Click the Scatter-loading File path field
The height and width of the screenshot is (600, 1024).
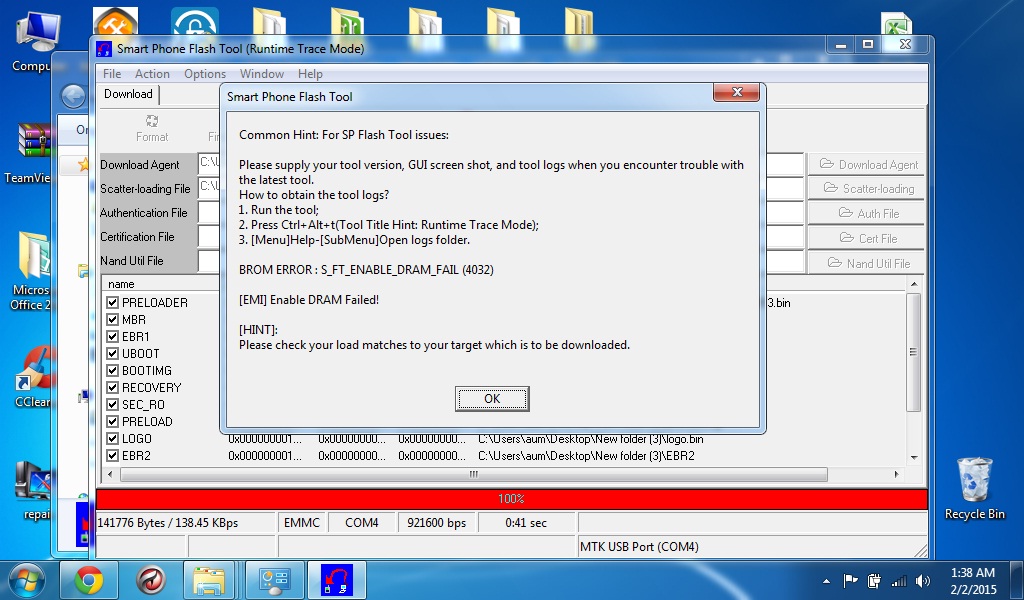point(210,187)
